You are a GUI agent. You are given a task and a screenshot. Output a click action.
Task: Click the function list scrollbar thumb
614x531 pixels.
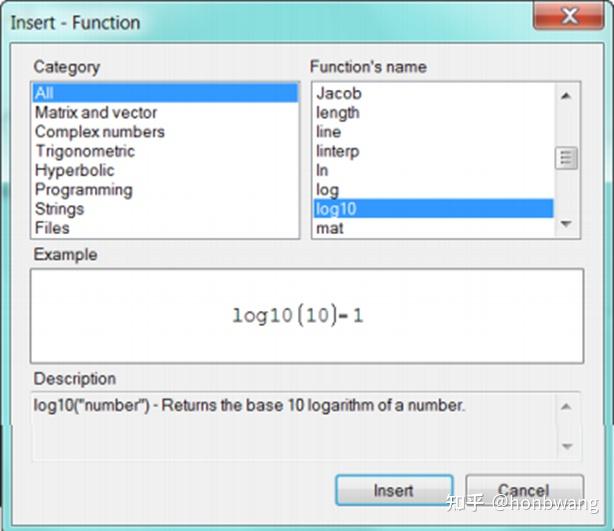click(567, 158)
